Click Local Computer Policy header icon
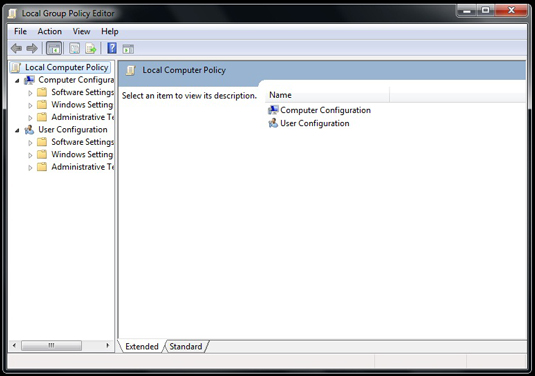 pos(131,70)
